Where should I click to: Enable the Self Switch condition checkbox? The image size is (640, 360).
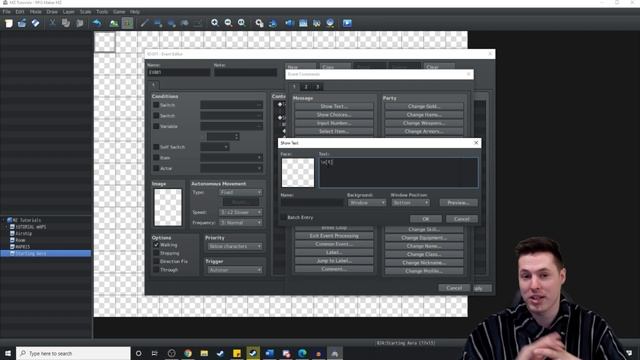156,147
